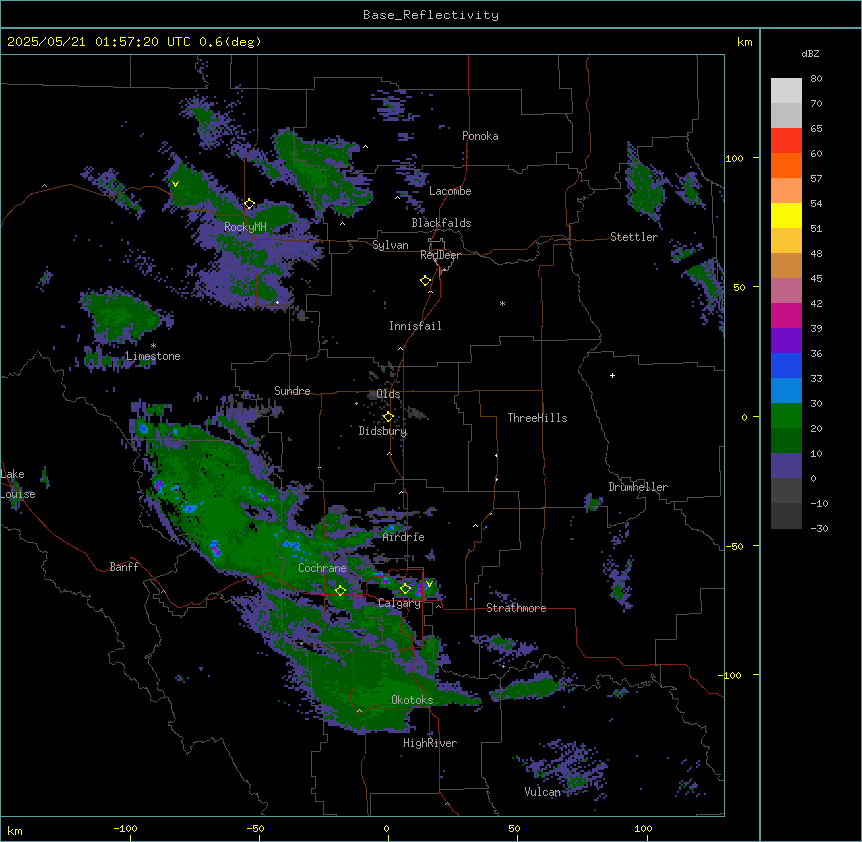Click the yellow diamond marker above Didsbury
Image resolution: width=862 pixels, height=842 pixels.
click(x=388, y=417)
